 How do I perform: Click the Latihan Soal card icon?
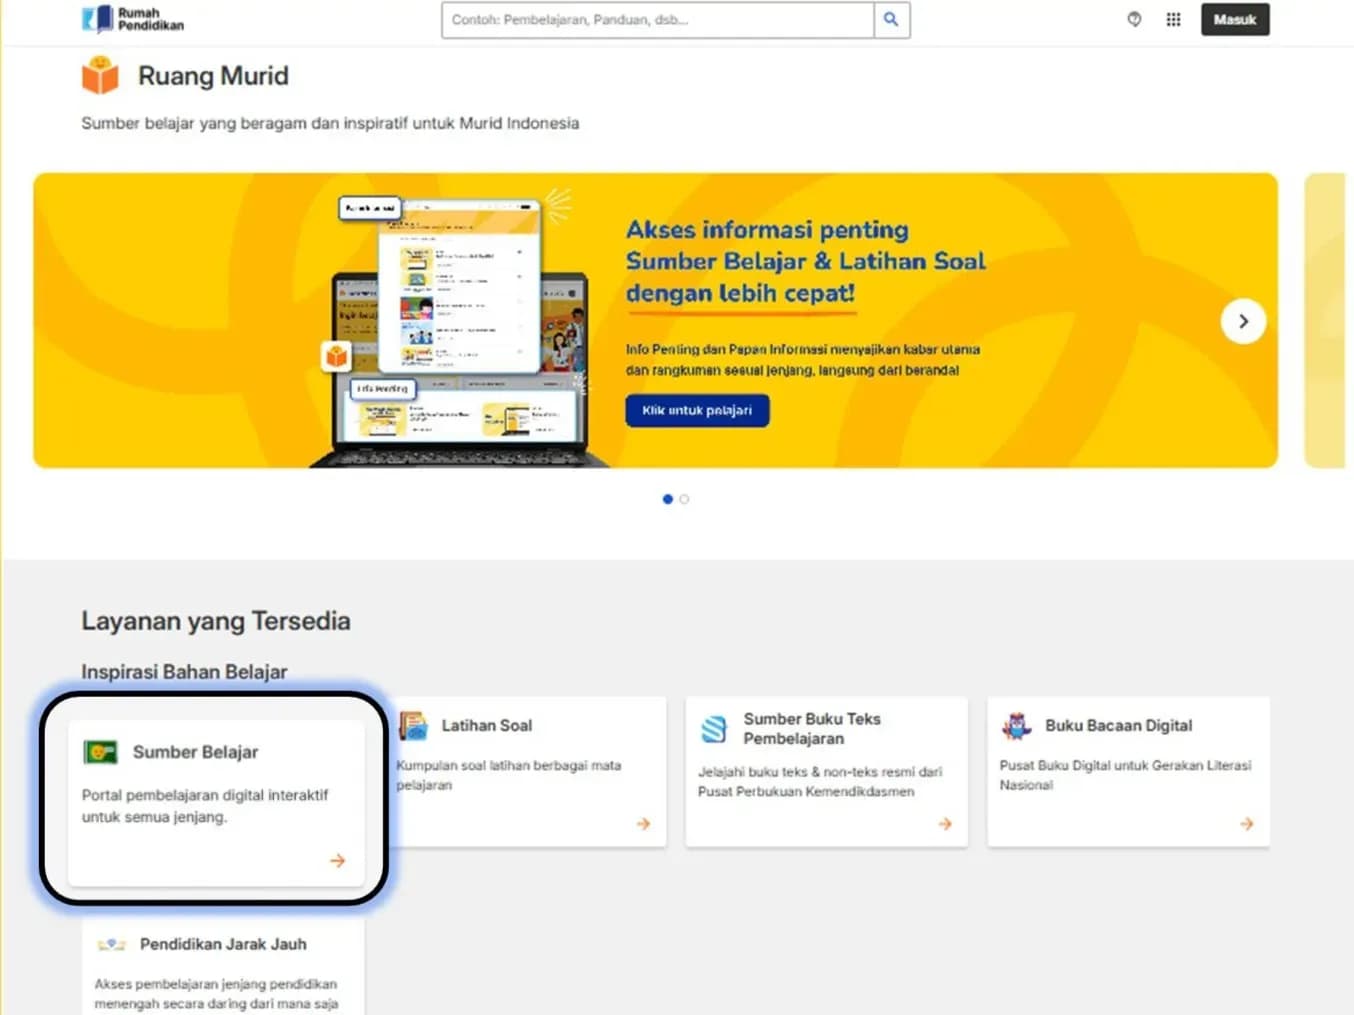coord(413,726)
